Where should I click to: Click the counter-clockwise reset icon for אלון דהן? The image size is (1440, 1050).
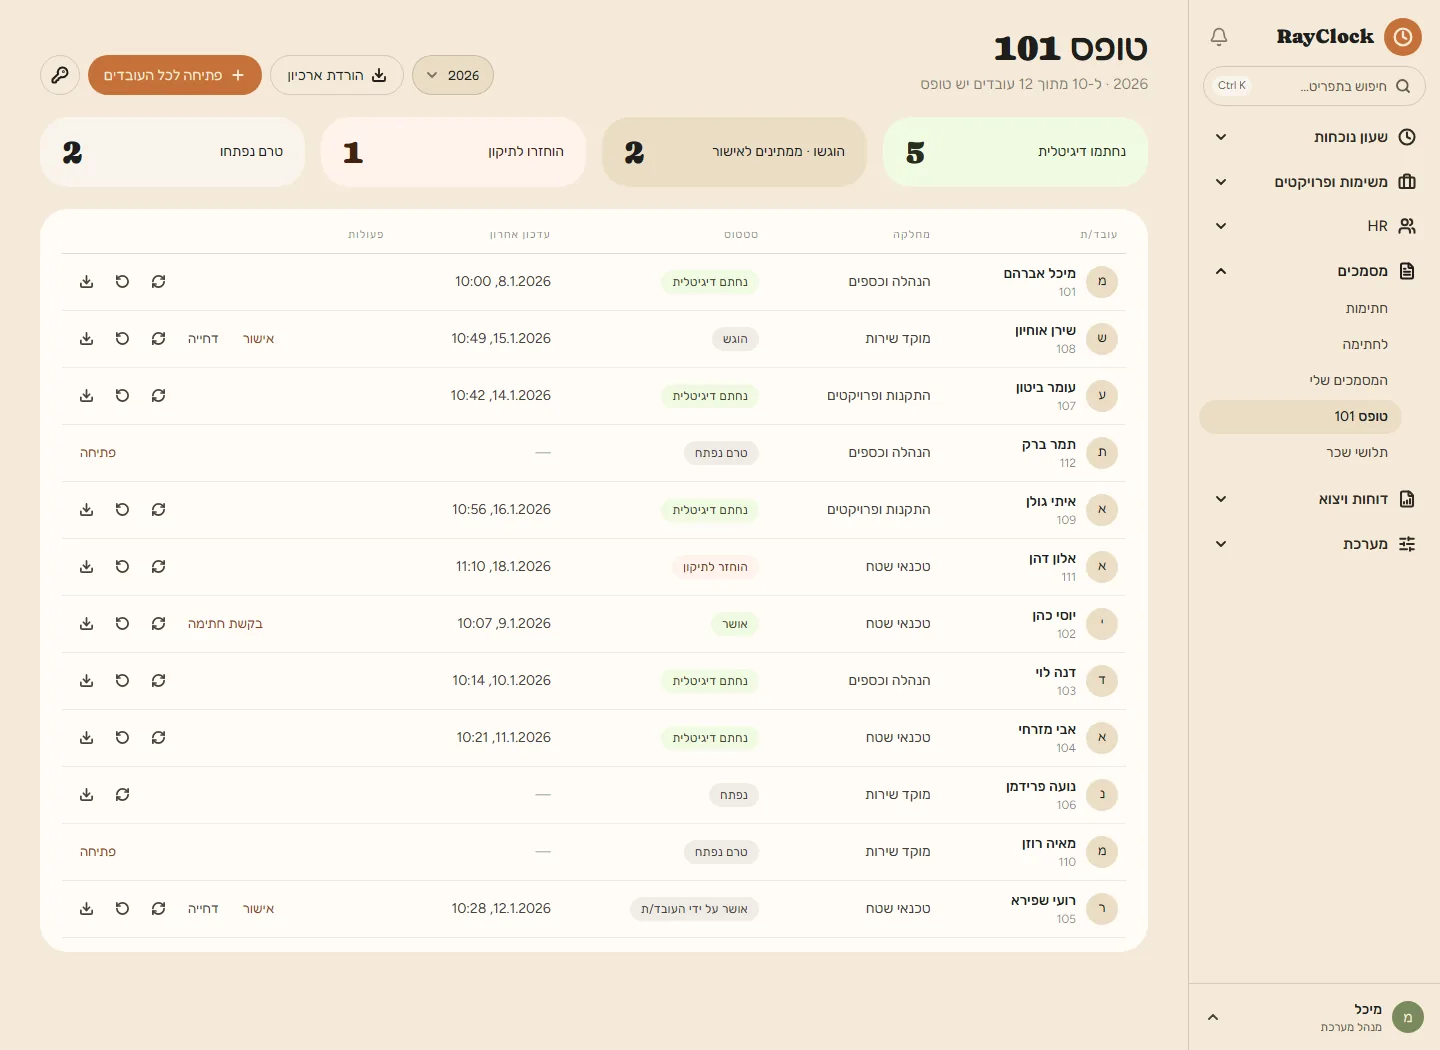[123, 567]
